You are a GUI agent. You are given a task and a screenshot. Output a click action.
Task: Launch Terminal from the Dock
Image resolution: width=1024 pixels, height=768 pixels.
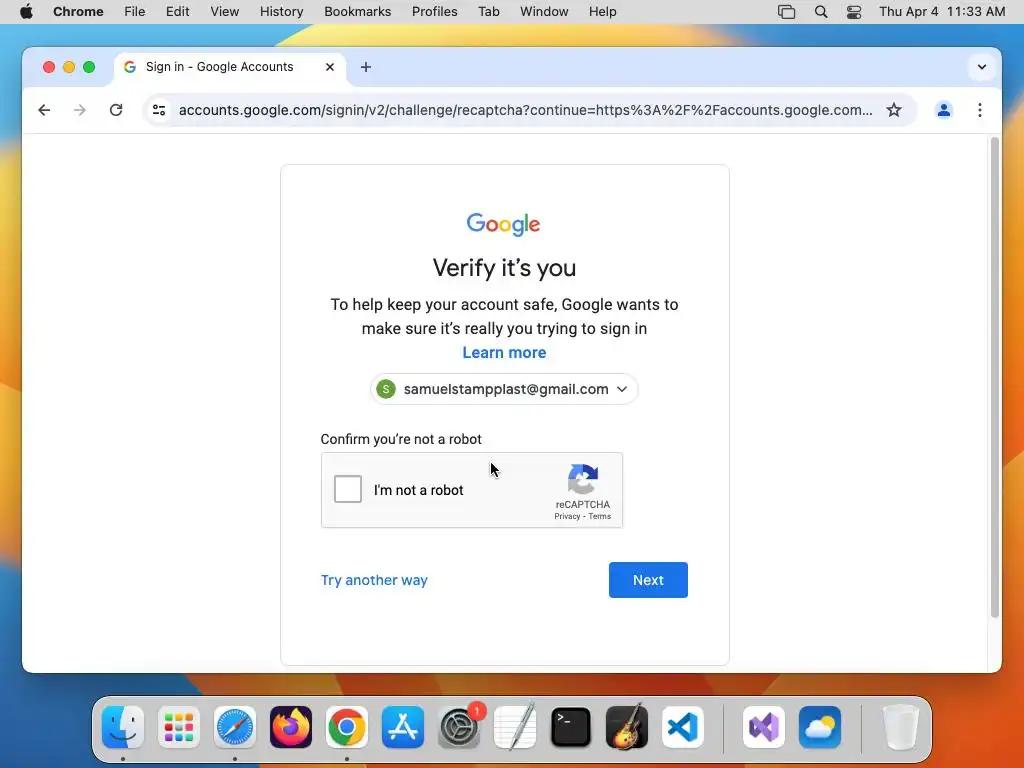[571, 727]
